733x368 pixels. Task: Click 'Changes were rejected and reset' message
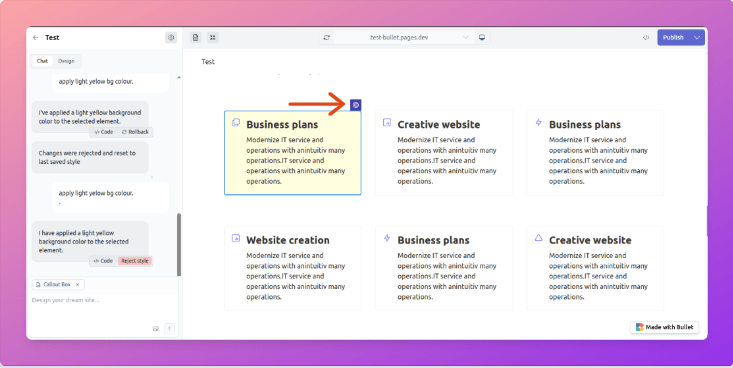(90, 158)
